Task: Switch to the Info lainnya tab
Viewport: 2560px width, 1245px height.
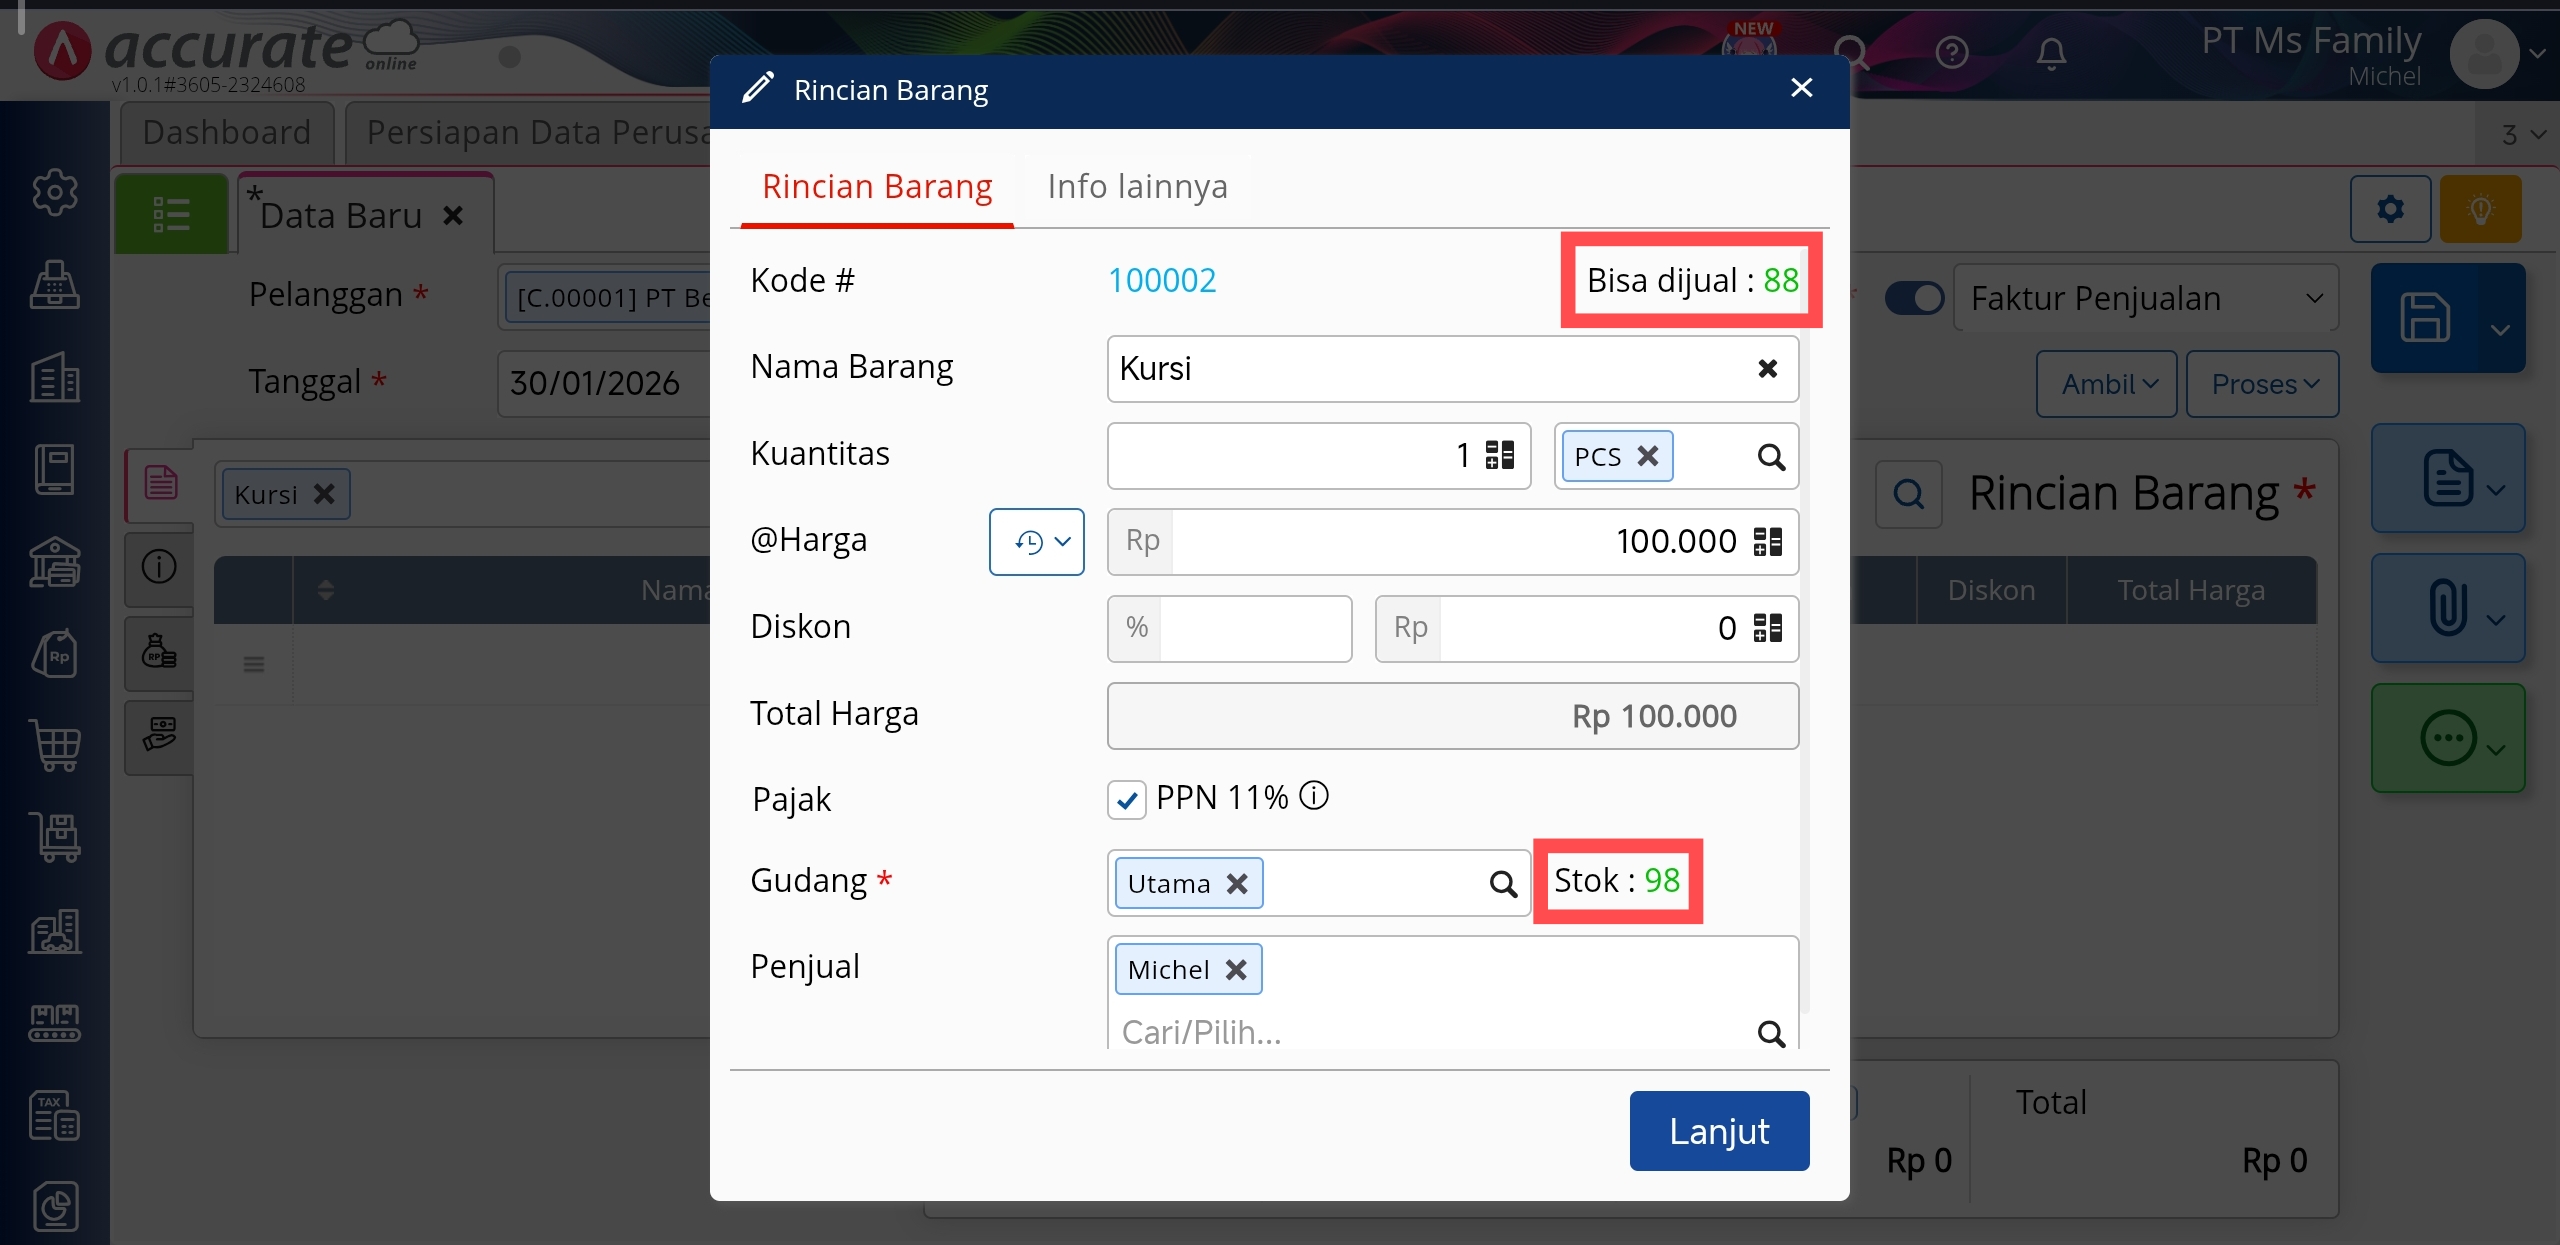Action: [x=1137, y=187]
